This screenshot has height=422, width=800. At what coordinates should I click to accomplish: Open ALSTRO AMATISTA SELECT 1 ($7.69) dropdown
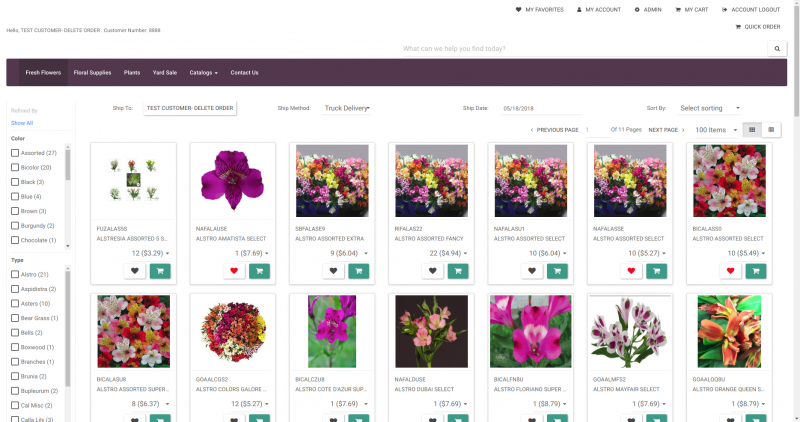(x=252, y=253)
